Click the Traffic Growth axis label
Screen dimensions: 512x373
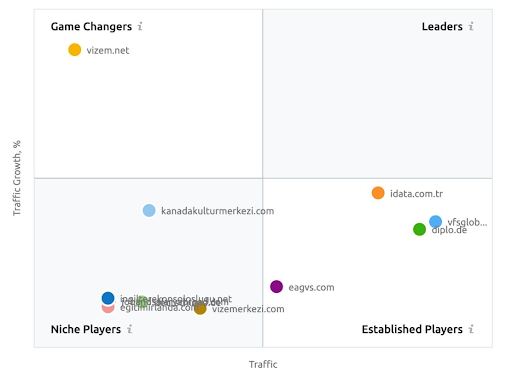[x=17, y=178]
